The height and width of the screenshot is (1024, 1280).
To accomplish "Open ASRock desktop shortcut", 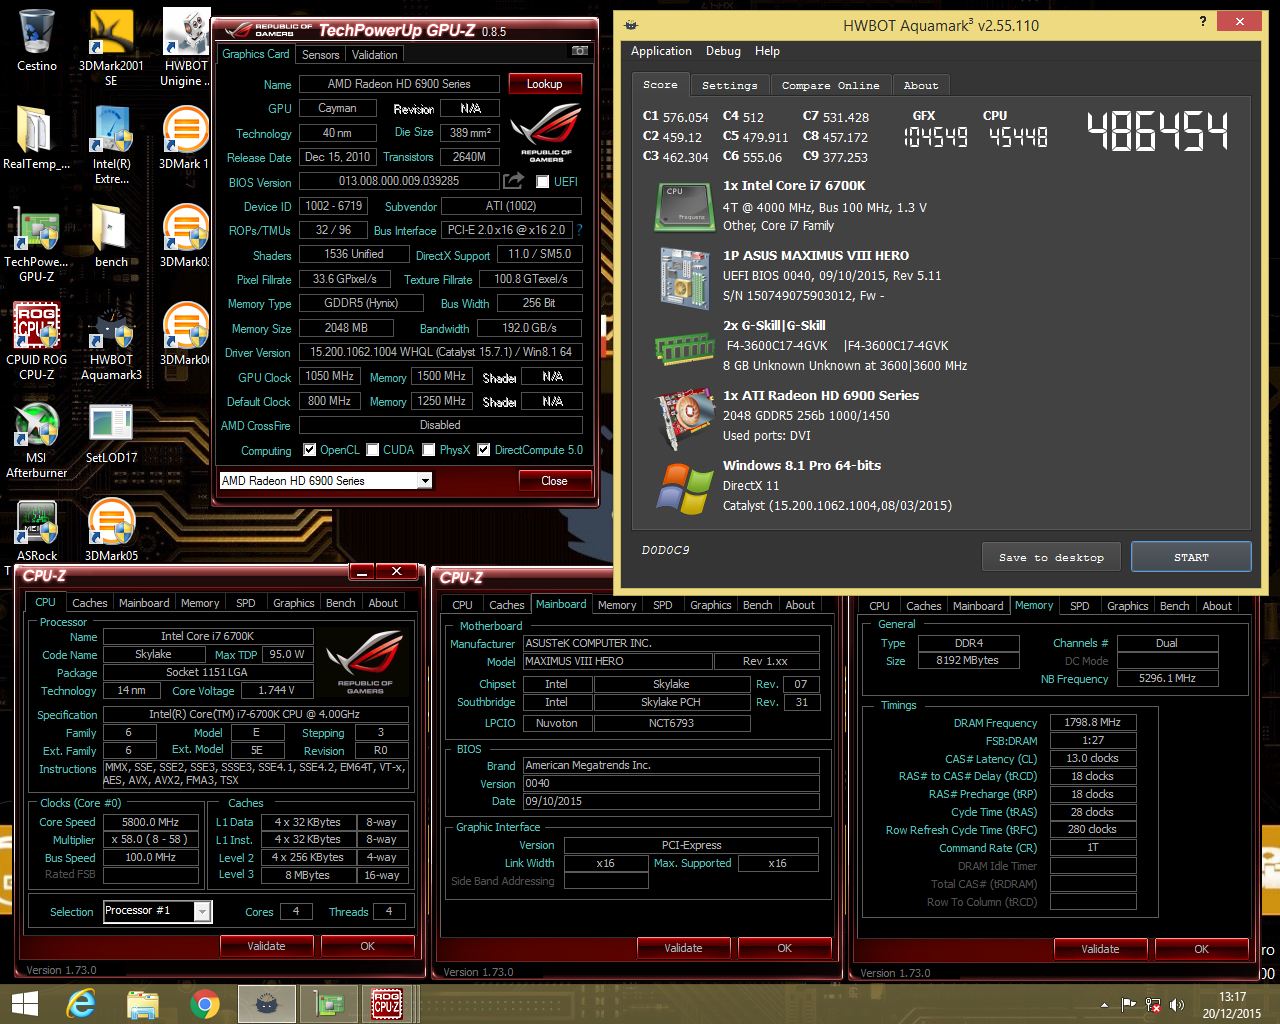I will click(36, 530).
